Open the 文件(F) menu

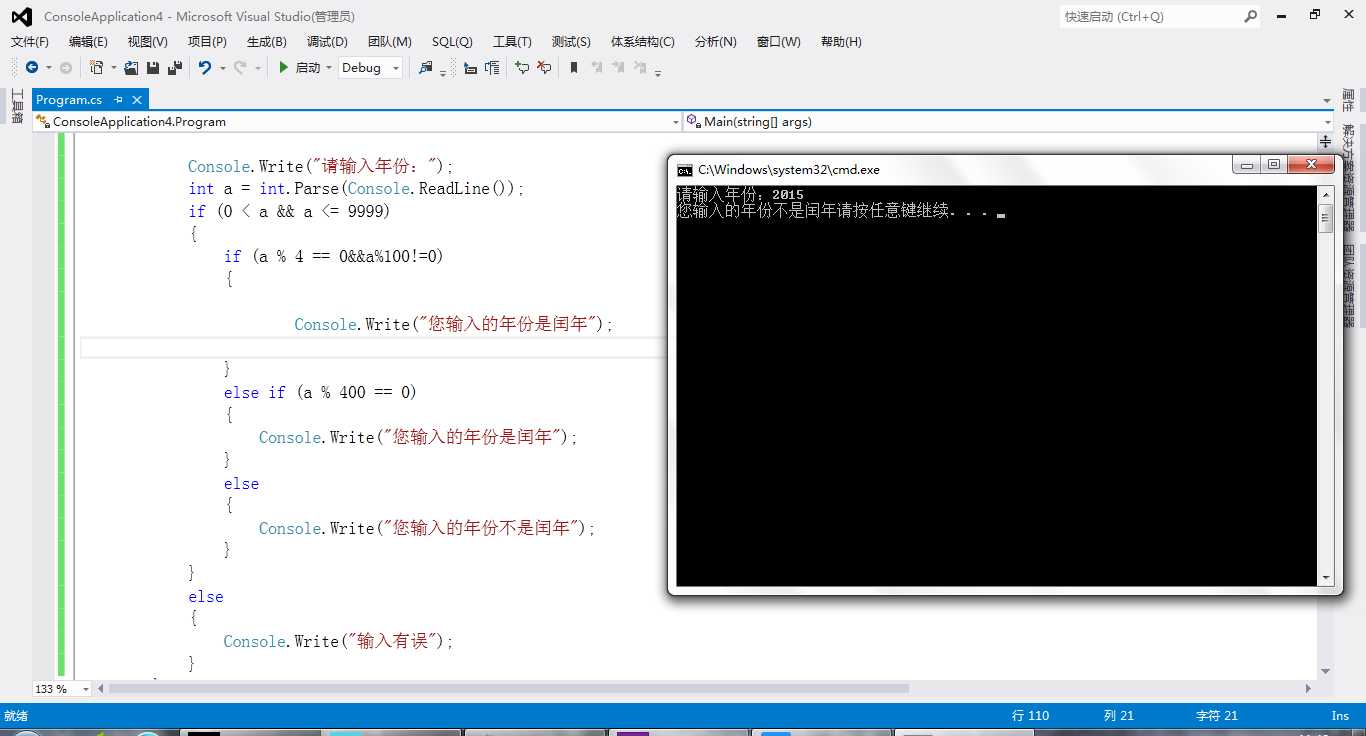coord(30,42)
